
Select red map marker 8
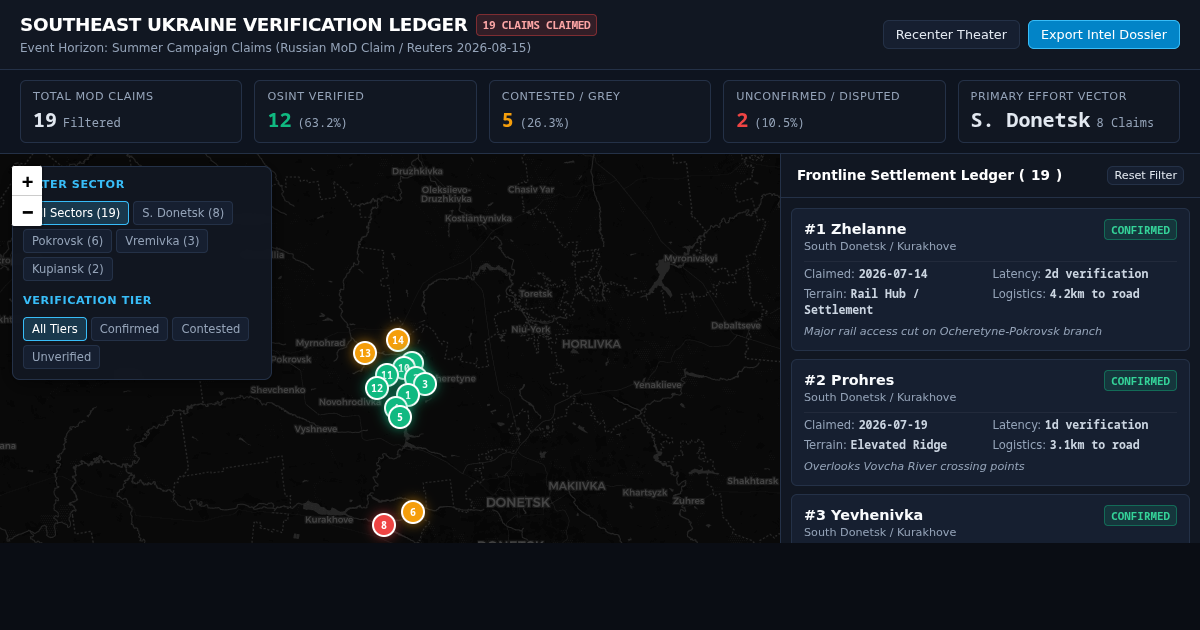384,525
